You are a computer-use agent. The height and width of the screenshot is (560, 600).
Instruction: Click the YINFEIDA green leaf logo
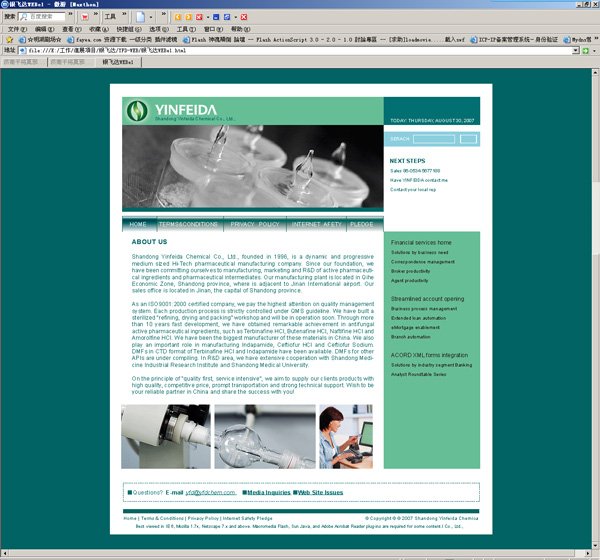click(137, 111)
